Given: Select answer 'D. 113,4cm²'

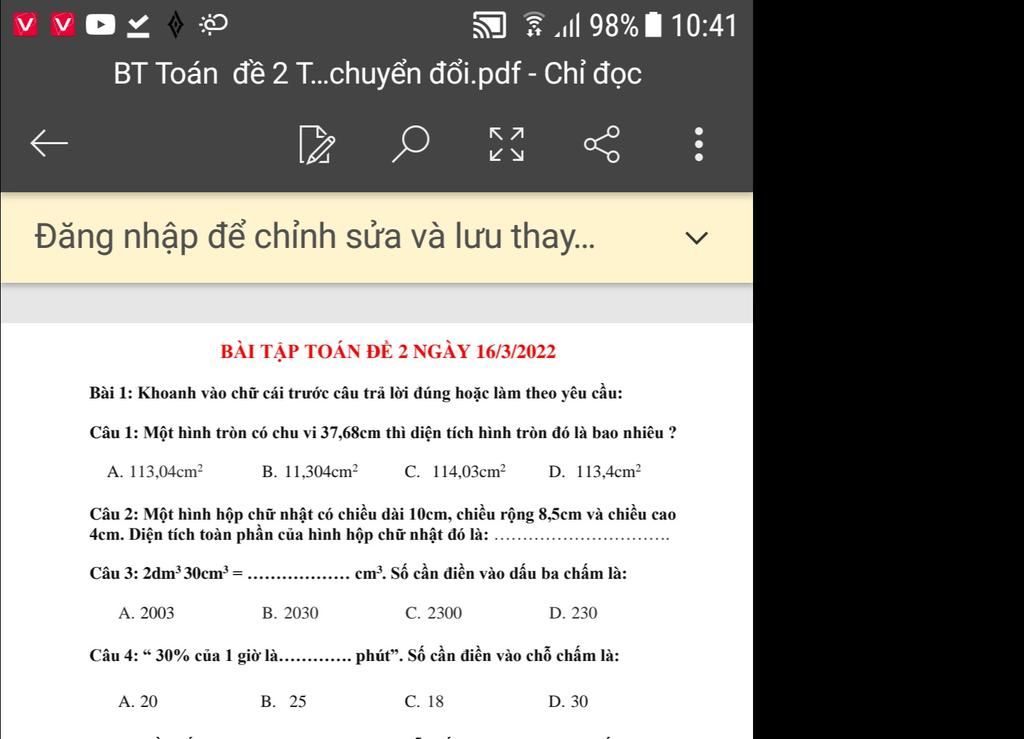Looking at the screenshot, I should tap(595, 471).
